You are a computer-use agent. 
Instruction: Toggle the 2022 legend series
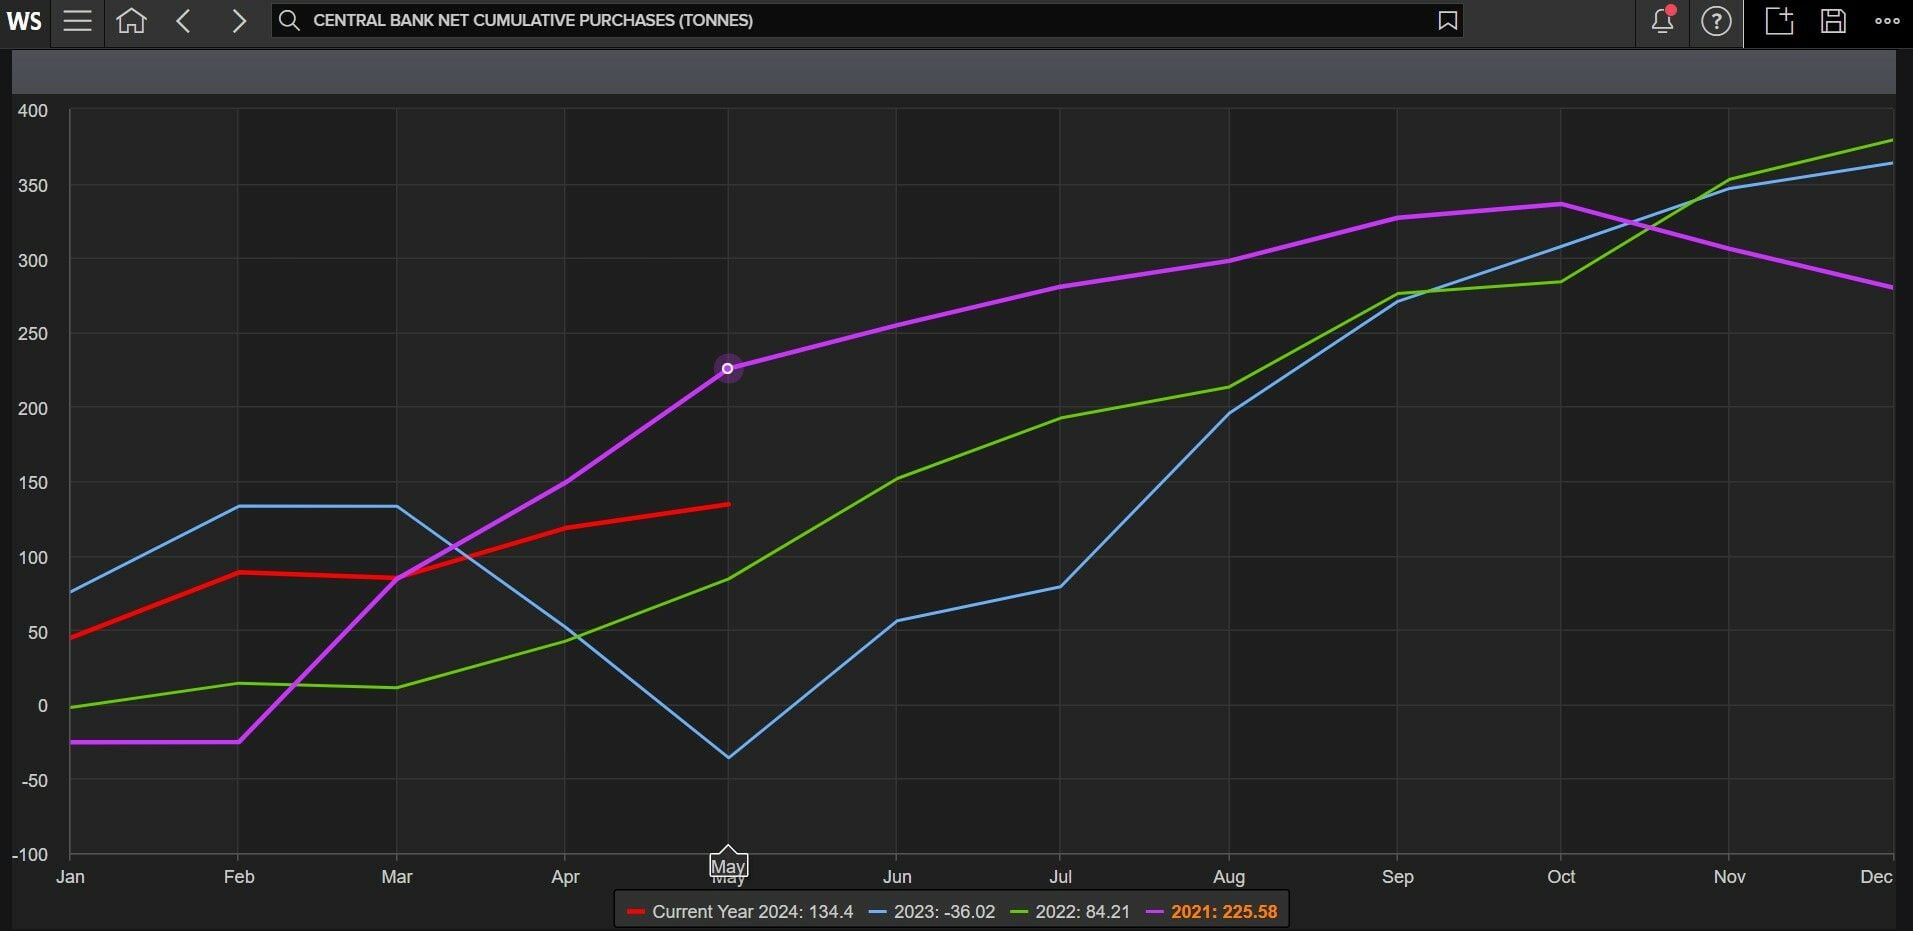[x=1070, y=912]
